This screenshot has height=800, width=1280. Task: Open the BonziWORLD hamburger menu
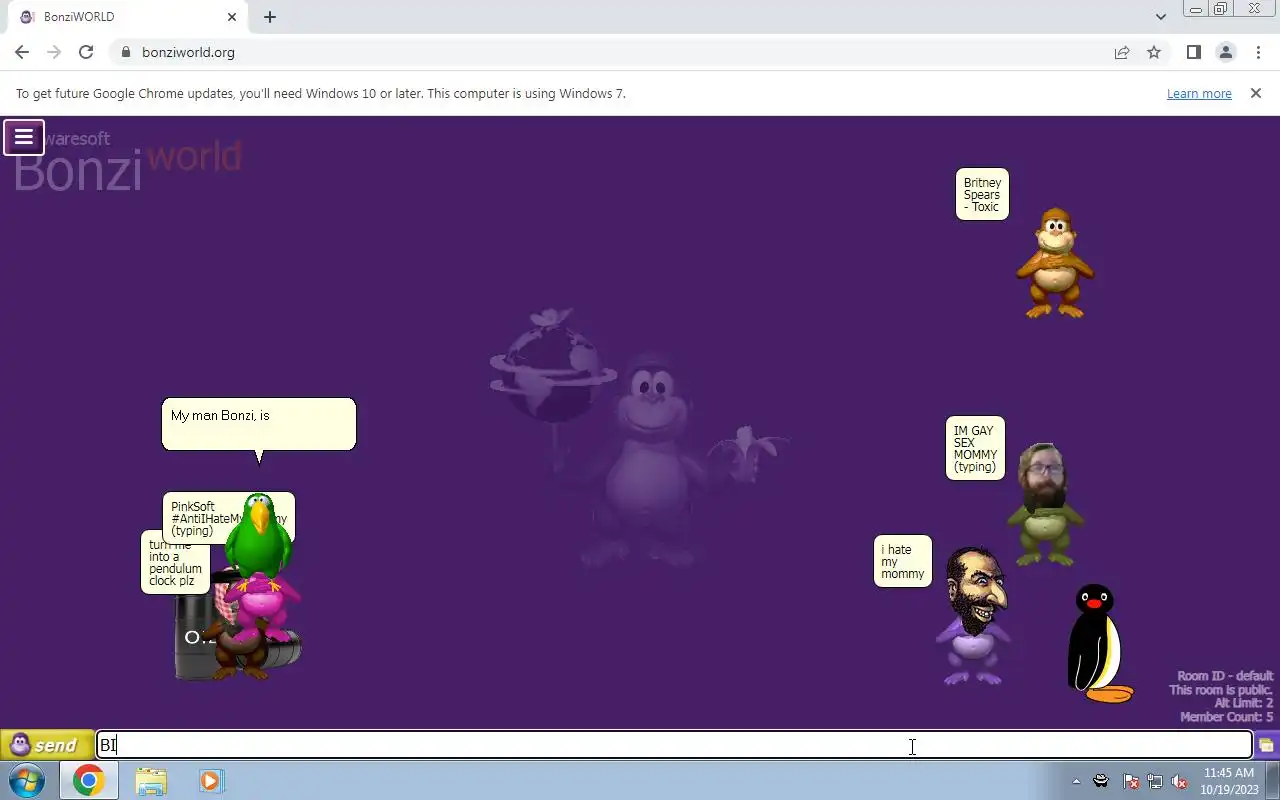coord(24,137)
